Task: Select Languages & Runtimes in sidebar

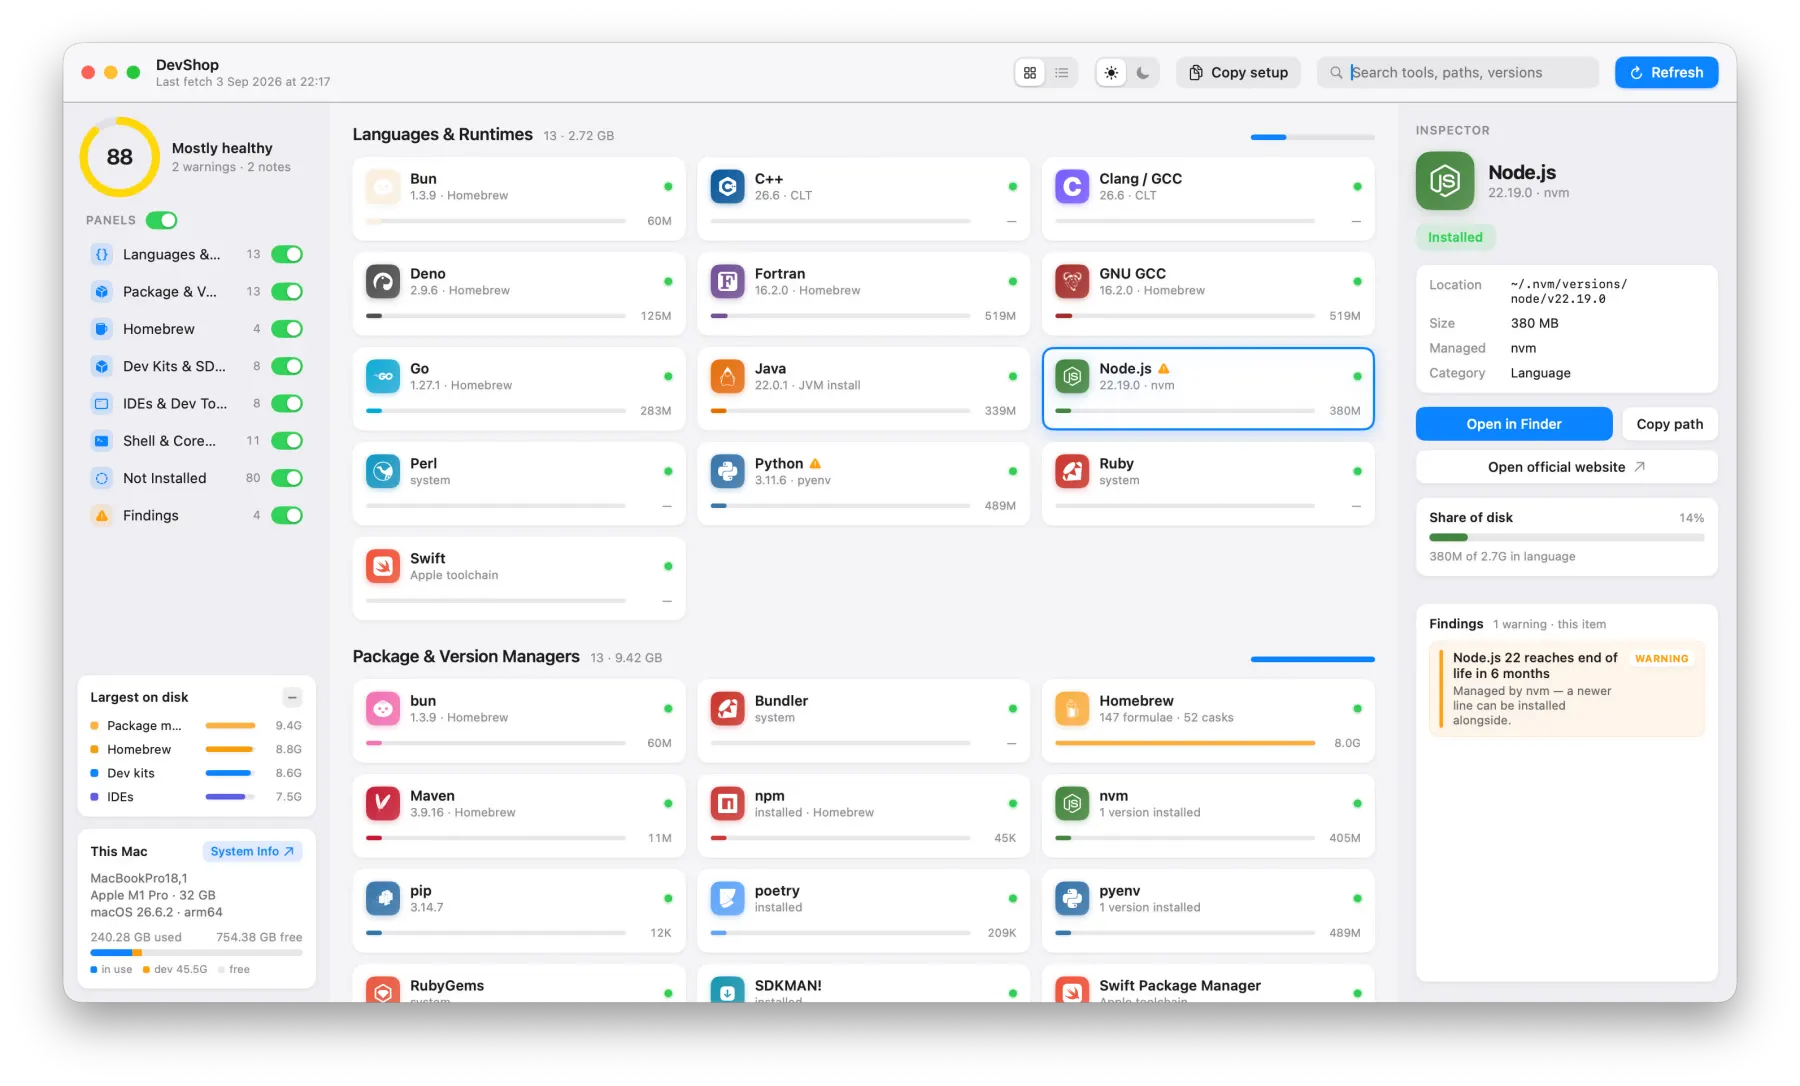Action: point(171,254)
